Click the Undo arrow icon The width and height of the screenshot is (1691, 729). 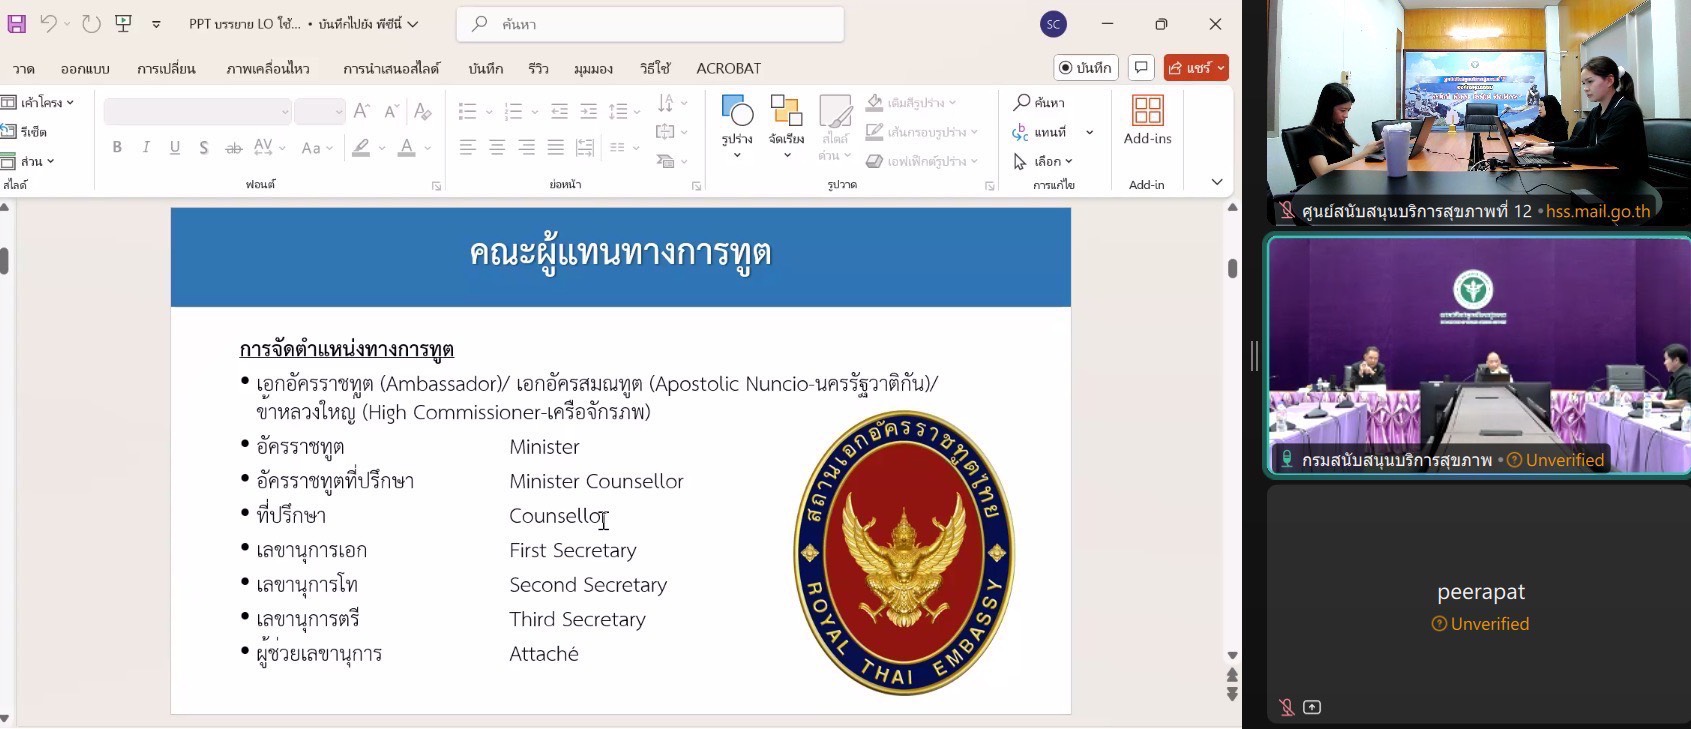tap(48, 24)
